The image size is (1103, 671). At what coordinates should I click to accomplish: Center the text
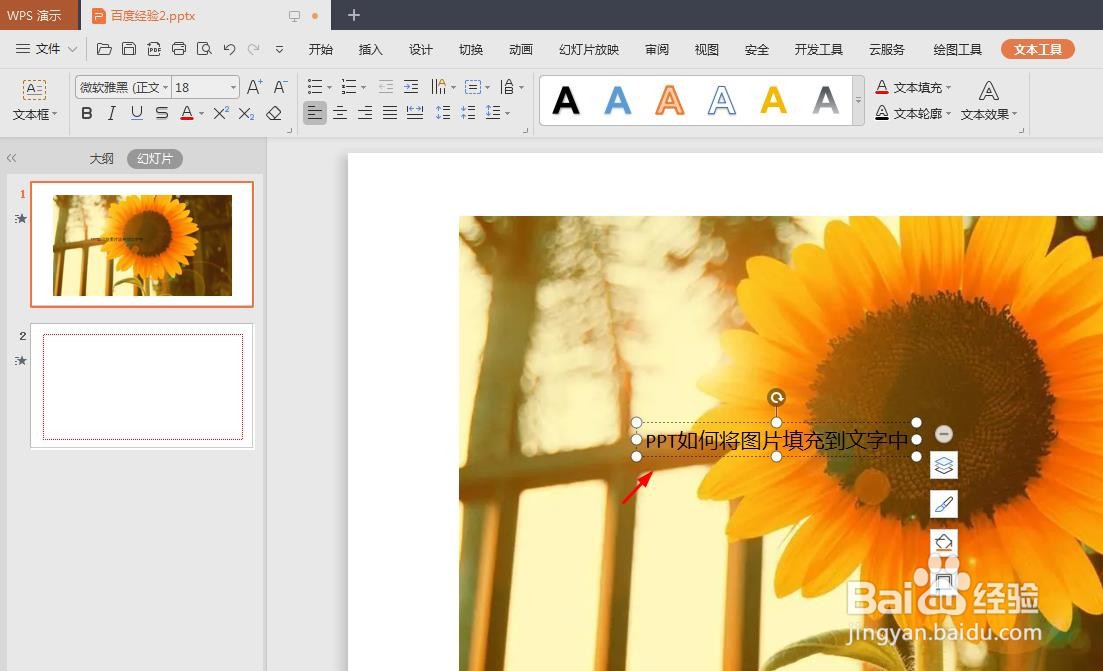[340, 113]
